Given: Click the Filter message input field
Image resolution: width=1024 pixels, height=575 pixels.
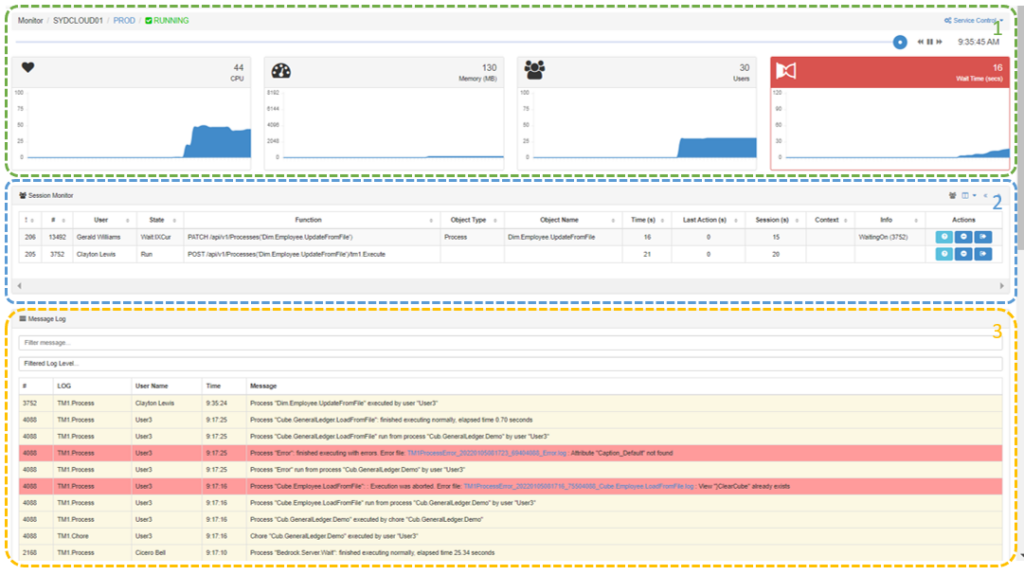Looking at the screenshot, I should pos(510,343).
